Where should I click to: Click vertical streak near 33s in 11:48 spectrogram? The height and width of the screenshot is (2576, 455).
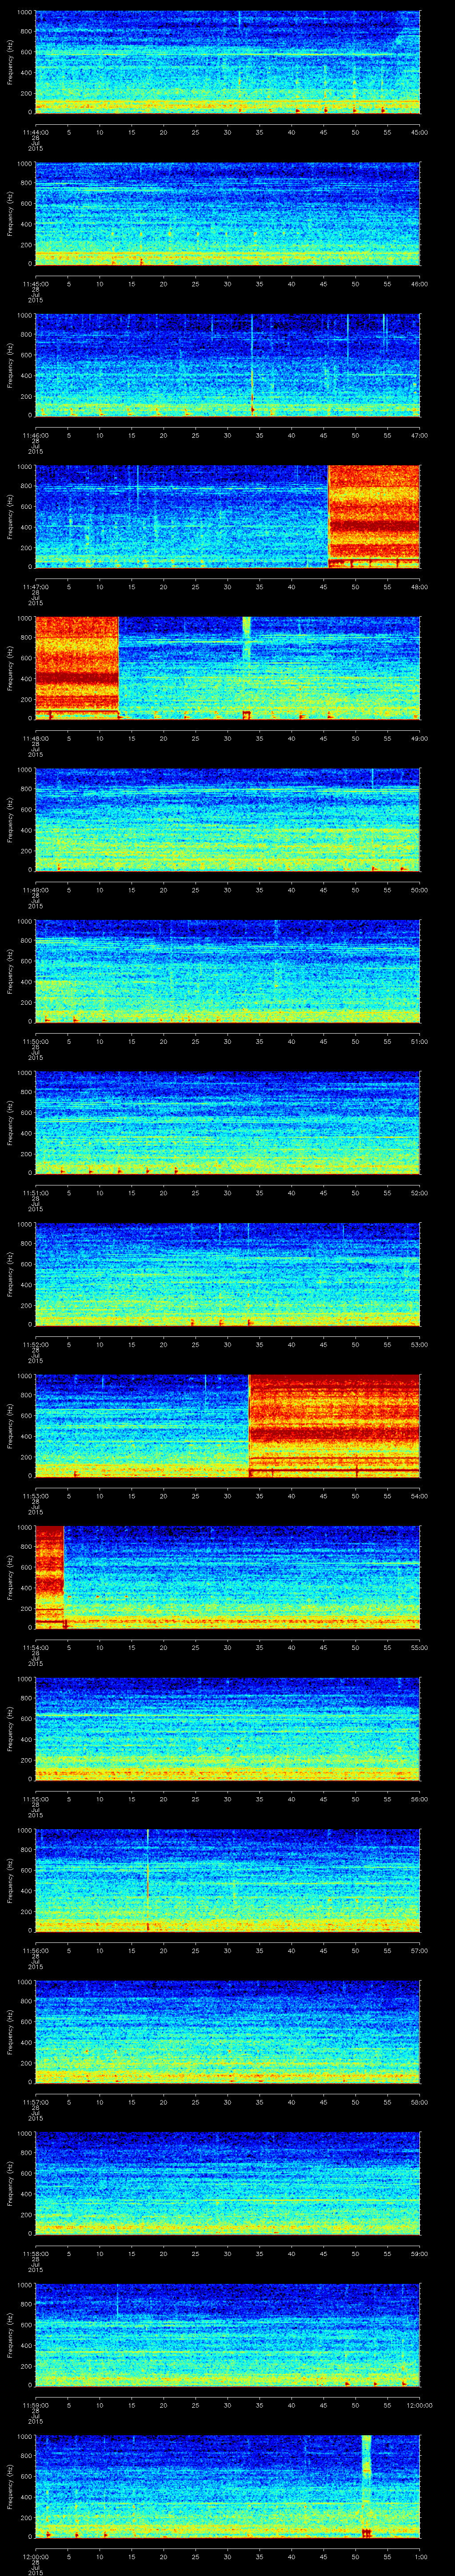(x=247, y=640)
